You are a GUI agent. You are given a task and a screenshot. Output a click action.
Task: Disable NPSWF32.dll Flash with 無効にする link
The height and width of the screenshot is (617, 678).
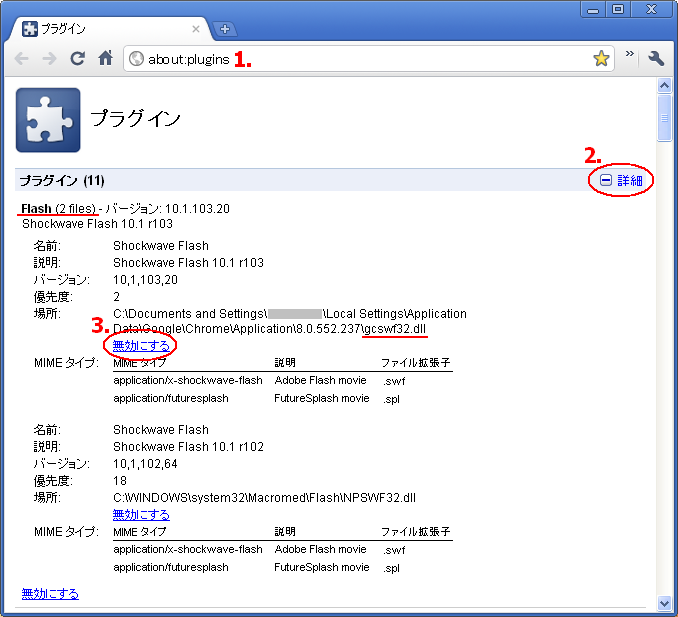(x=141, y=514)
